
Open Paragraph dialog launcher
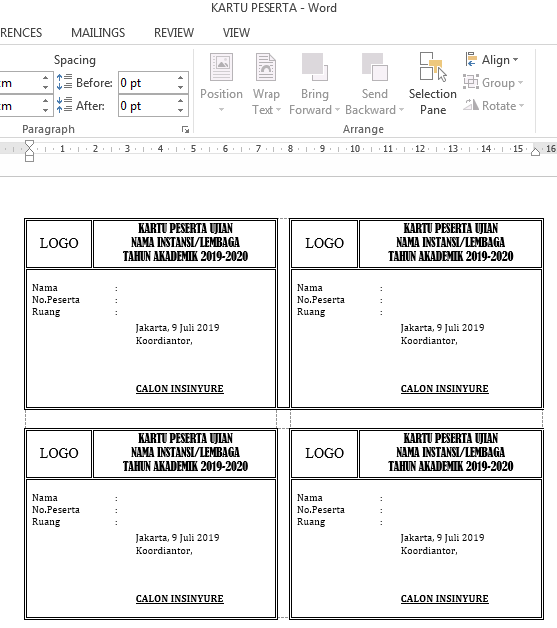185,129
